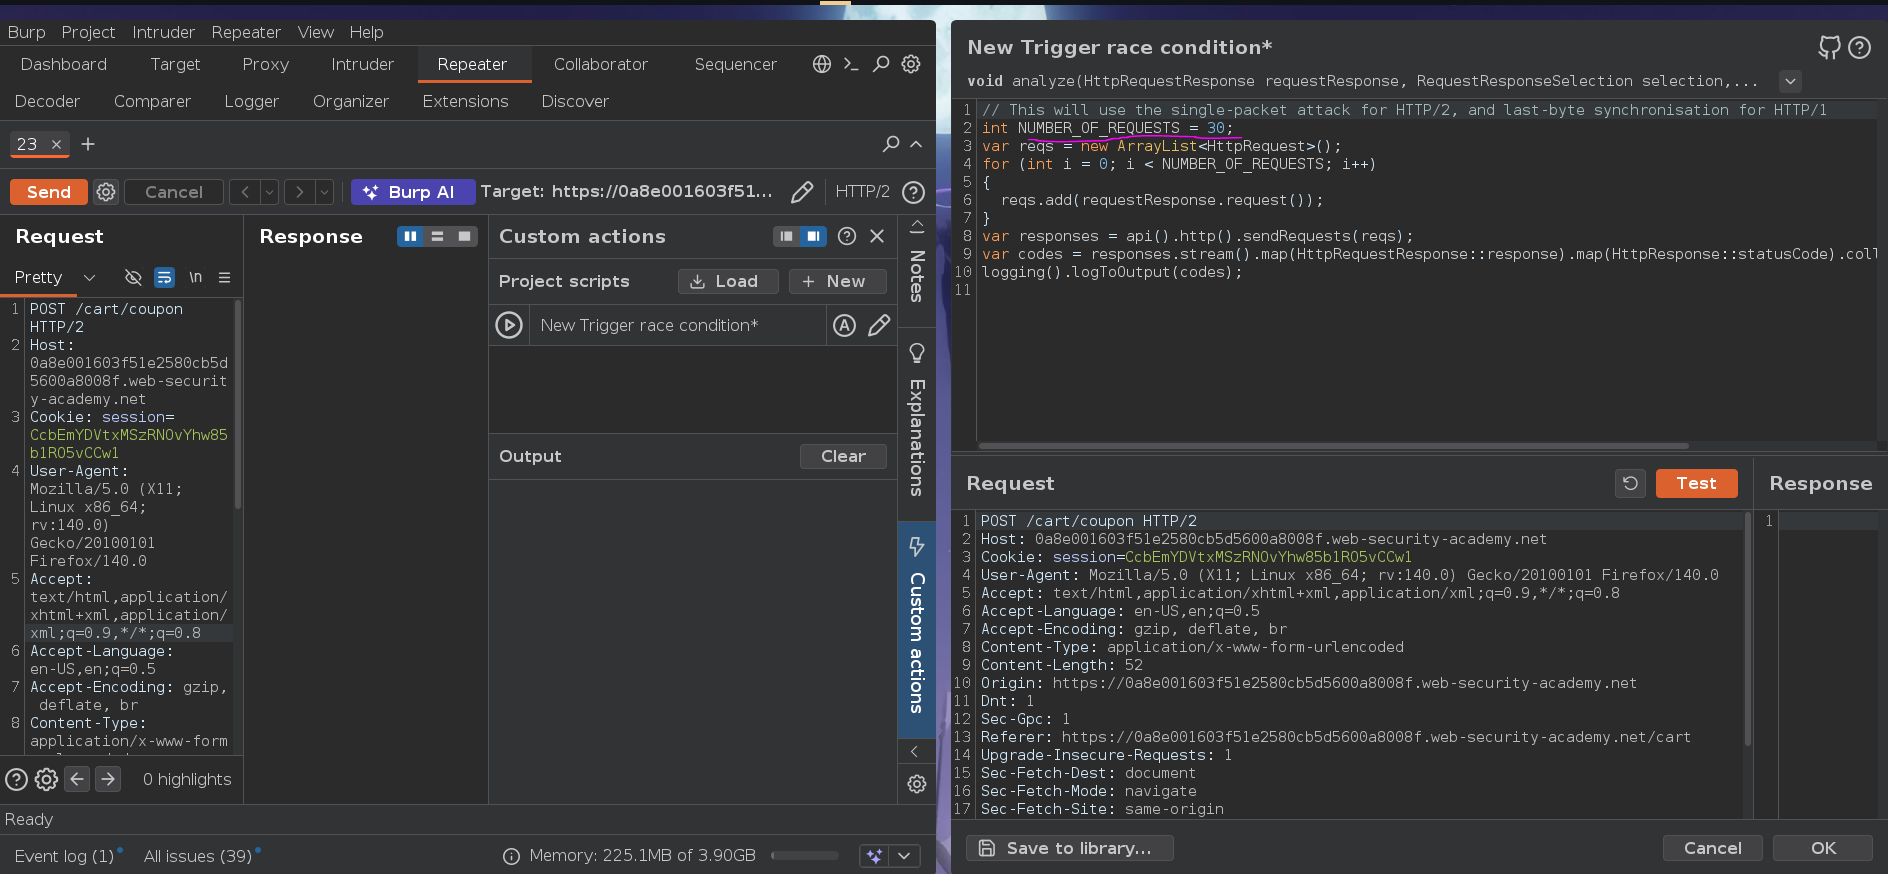Close Repeater tab 23

pyautogui.click(x=56, y=144)
